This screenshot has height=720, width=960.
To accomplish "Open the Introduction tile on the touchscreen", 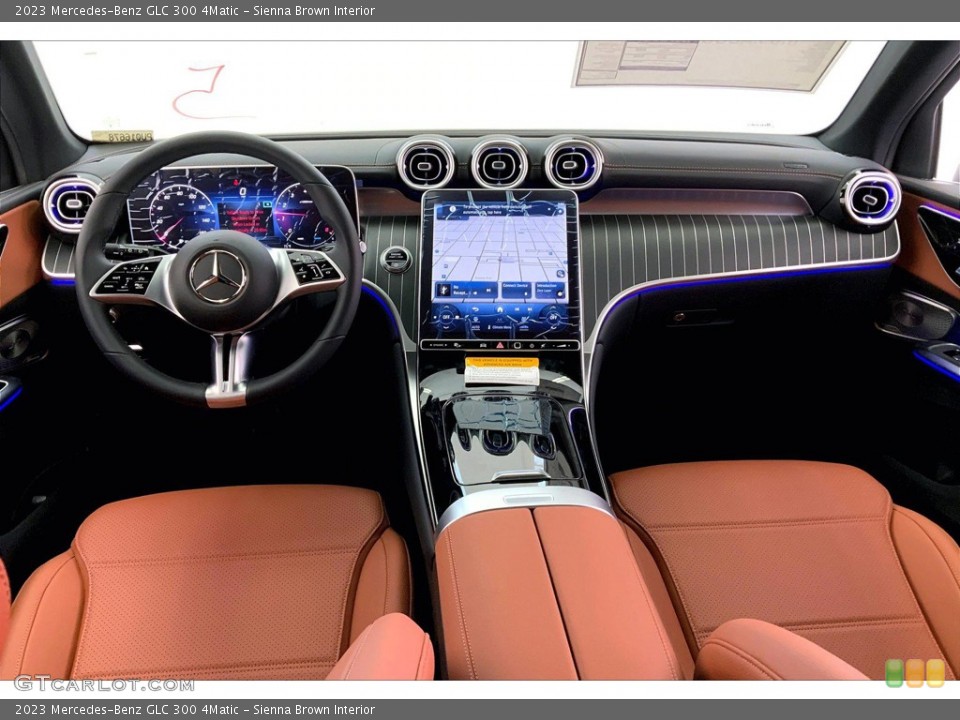I will tap(550, 290).
